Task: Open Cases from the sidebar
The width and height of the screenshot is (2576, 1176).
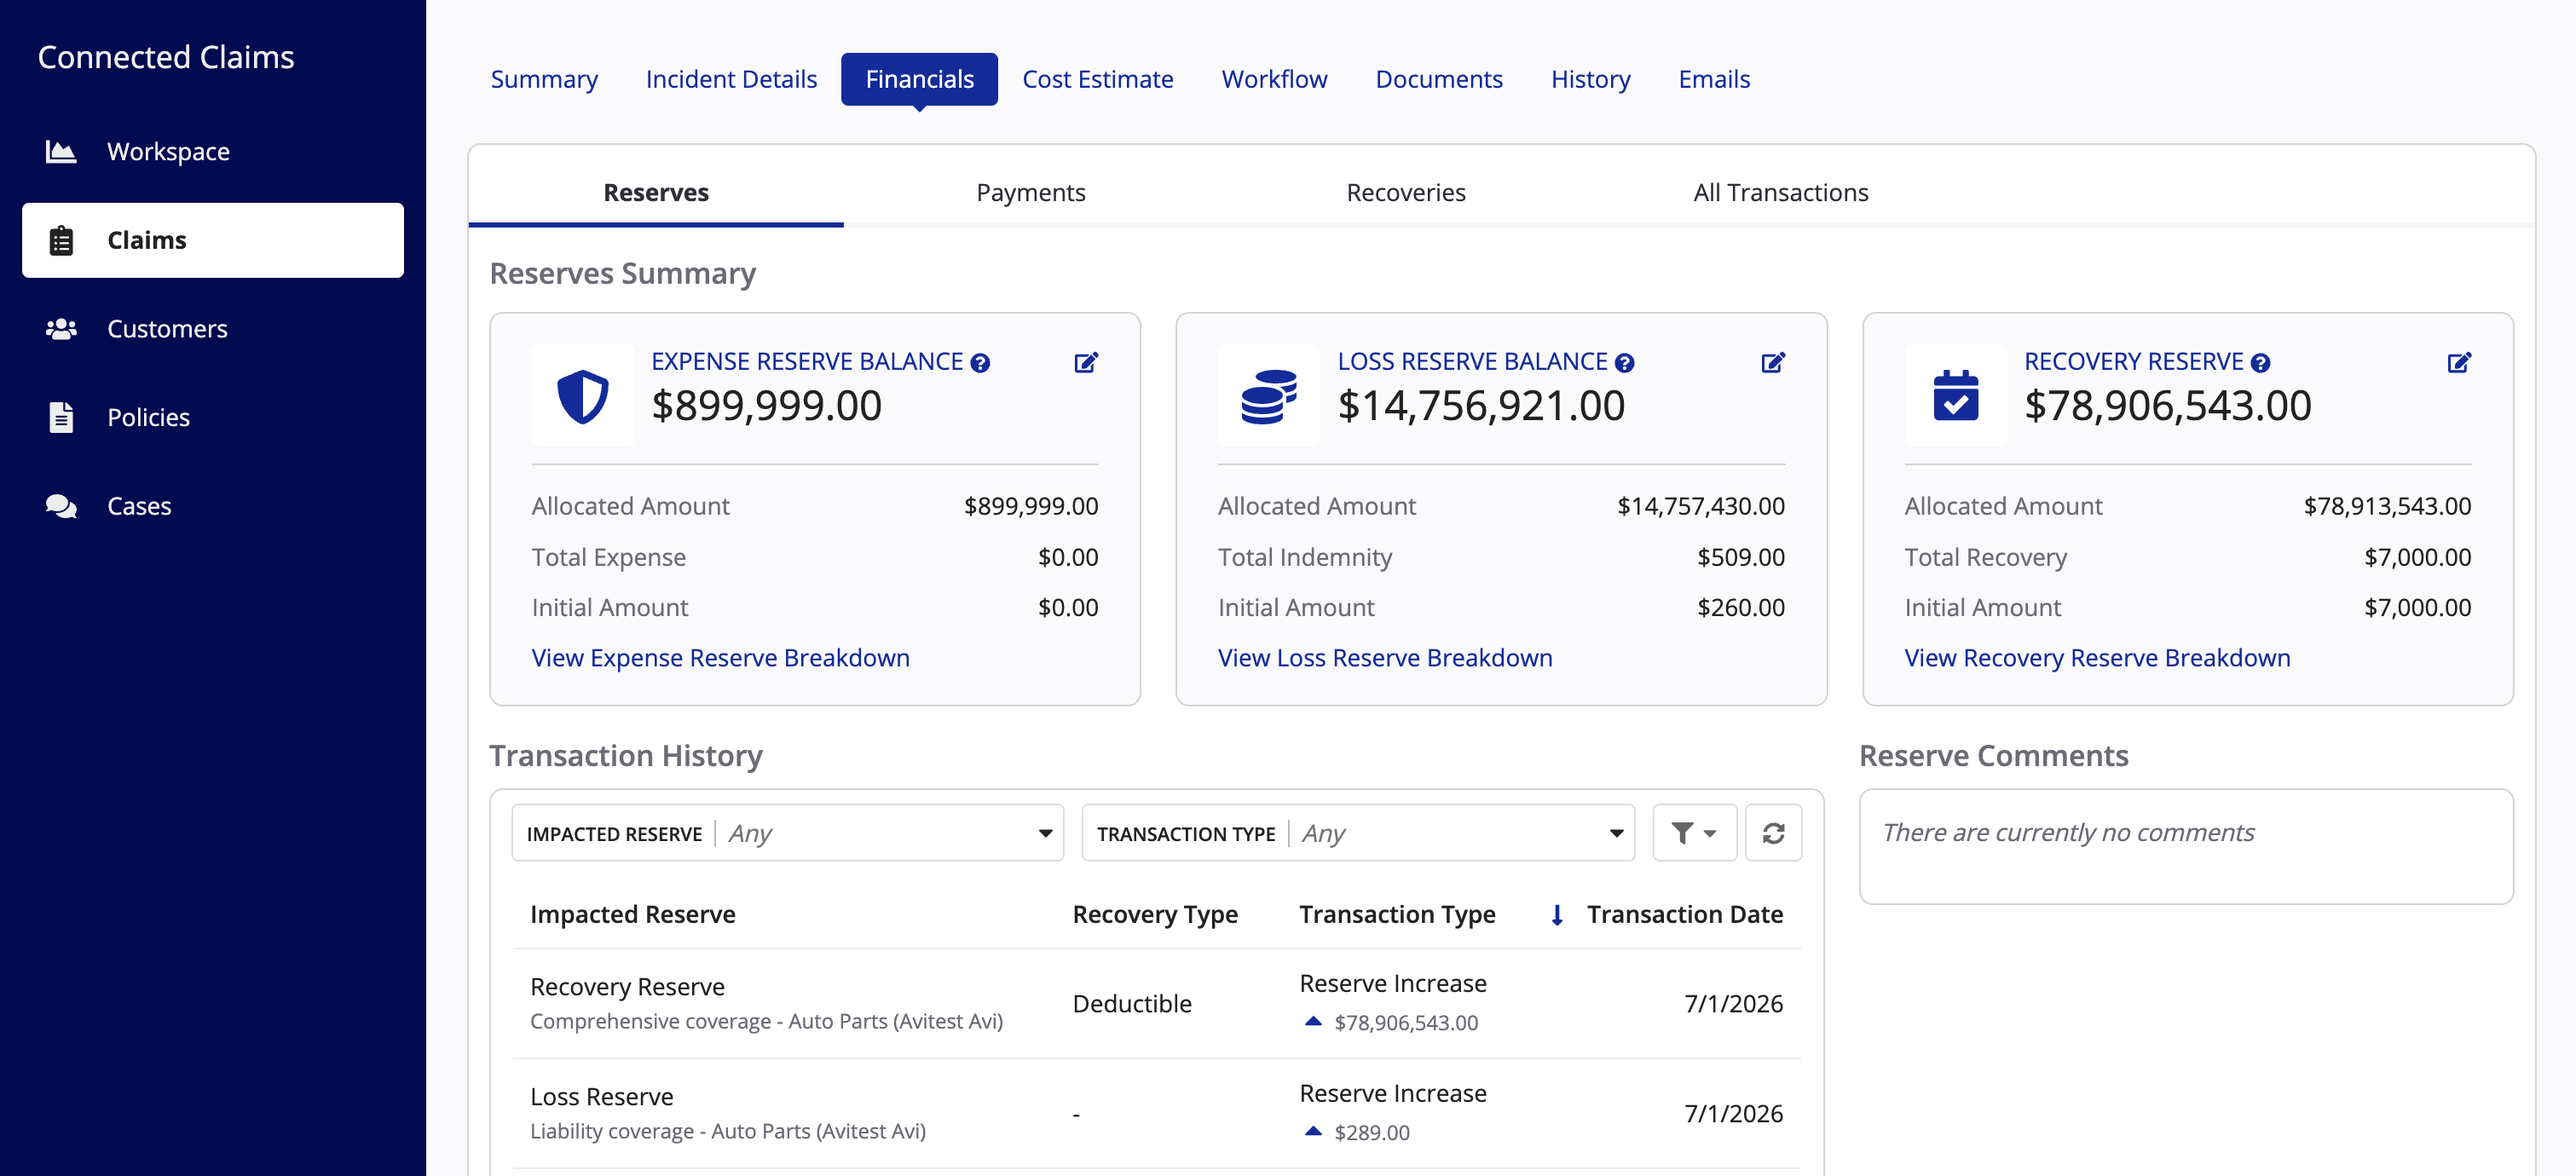Action: (x=213, y=506)
